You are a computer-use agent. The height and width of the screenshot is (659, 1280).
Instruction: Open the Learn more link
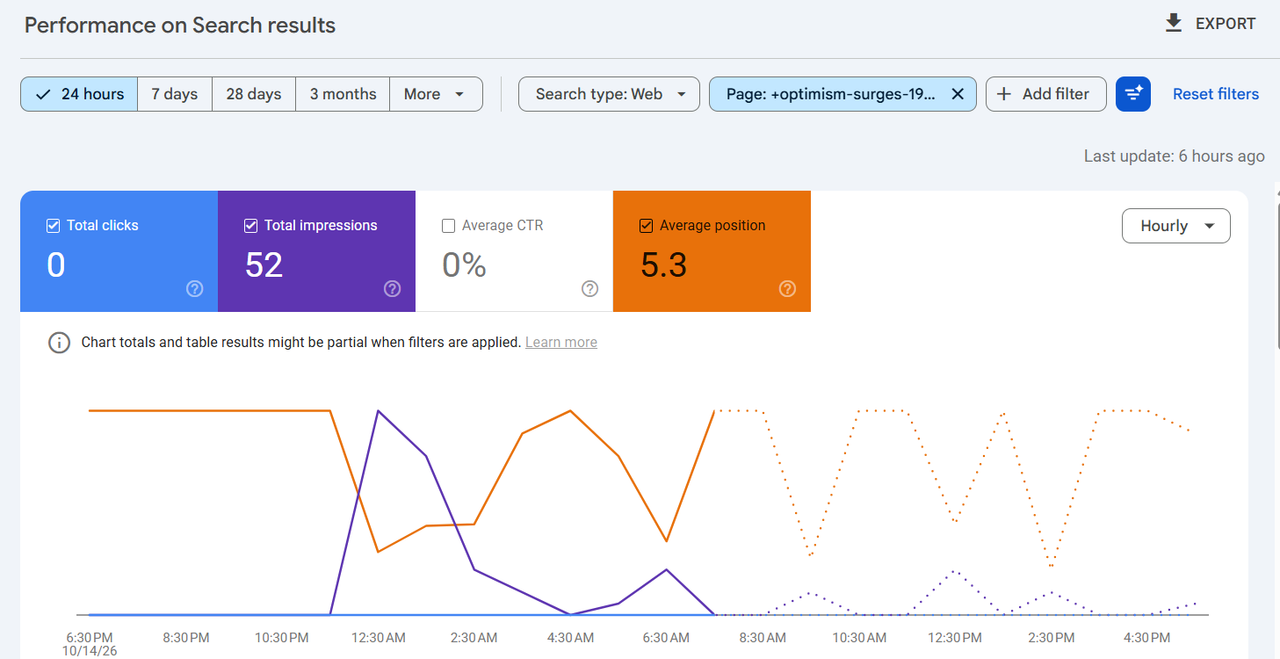pyautogui.click(x=561, y=342)
